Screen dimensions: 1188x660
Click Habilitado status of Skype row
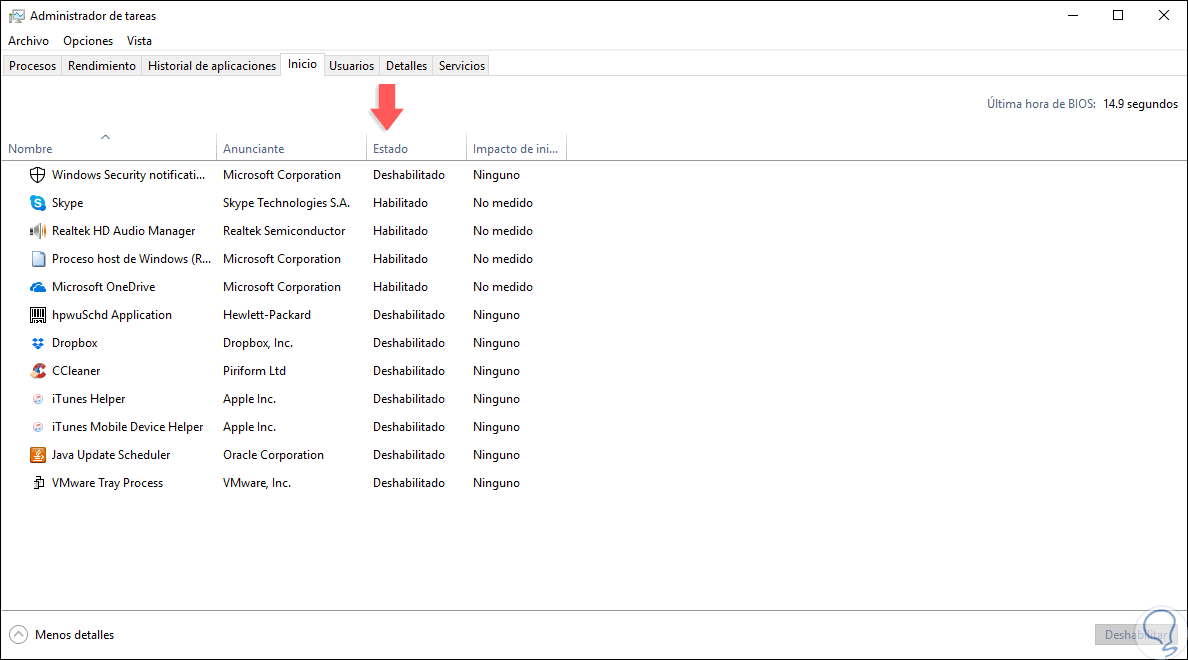(x=400, y=203)
